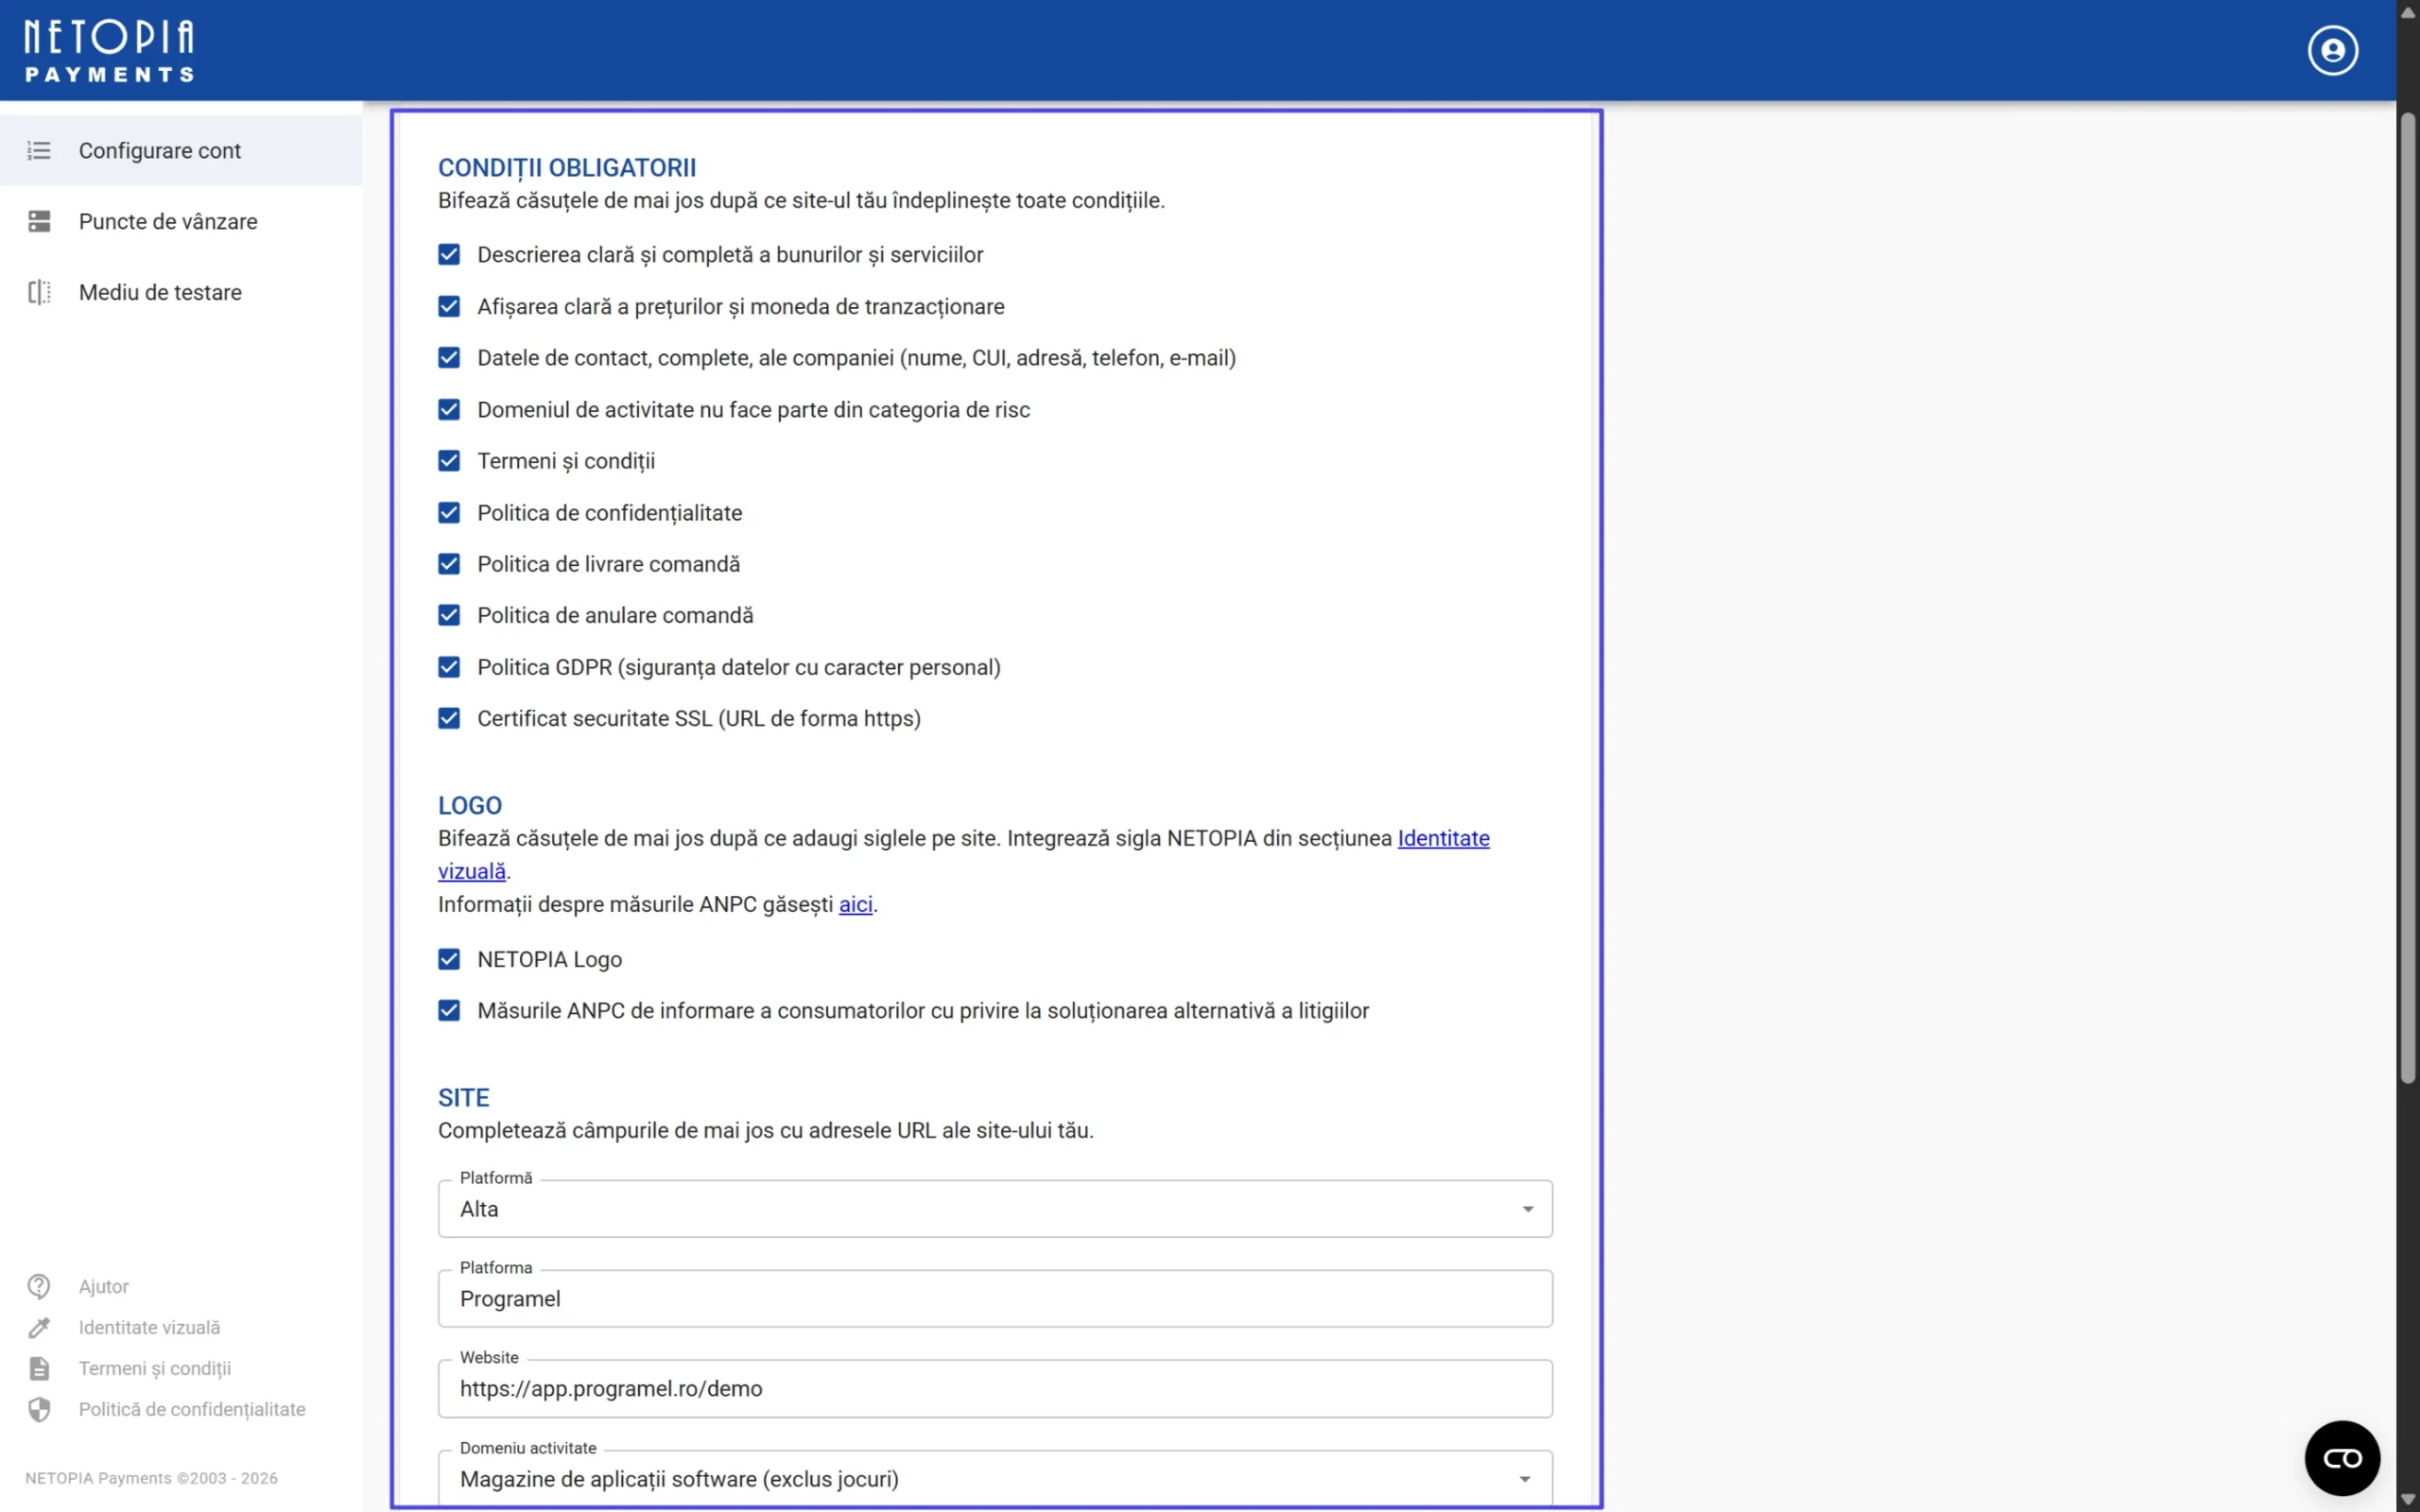Select Puncte de vânzare menu item

tap(168, 222)
